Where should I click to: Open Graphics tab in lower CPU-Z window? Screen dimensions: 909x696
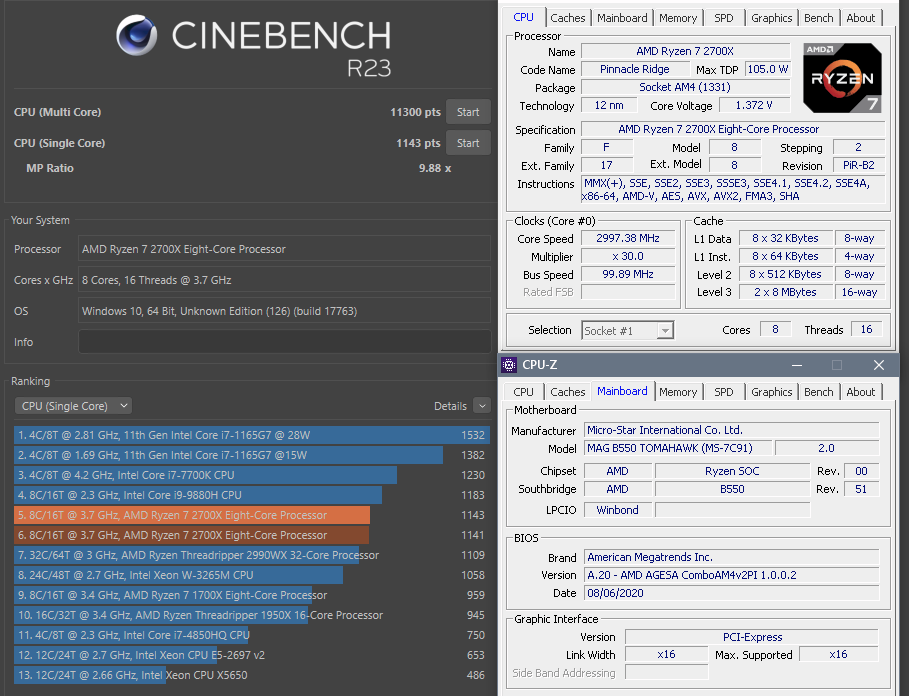pos(771,392)
